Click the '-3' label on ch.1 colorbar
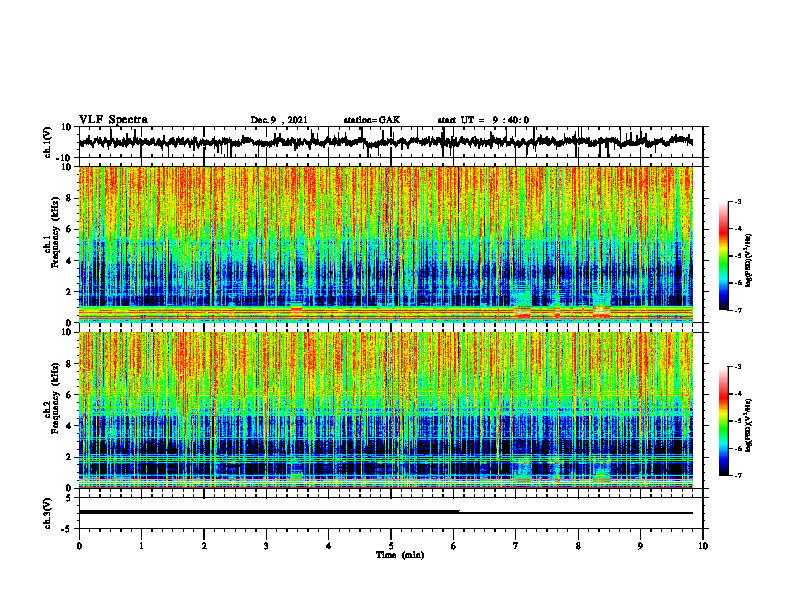Screen dimensions: 792x612 point(737,201)
